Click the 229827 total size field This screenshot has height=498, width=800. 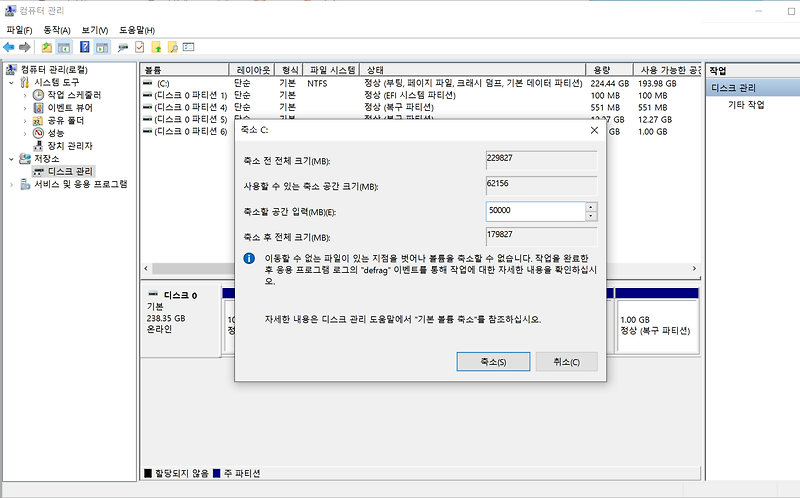tap(541, 160)
